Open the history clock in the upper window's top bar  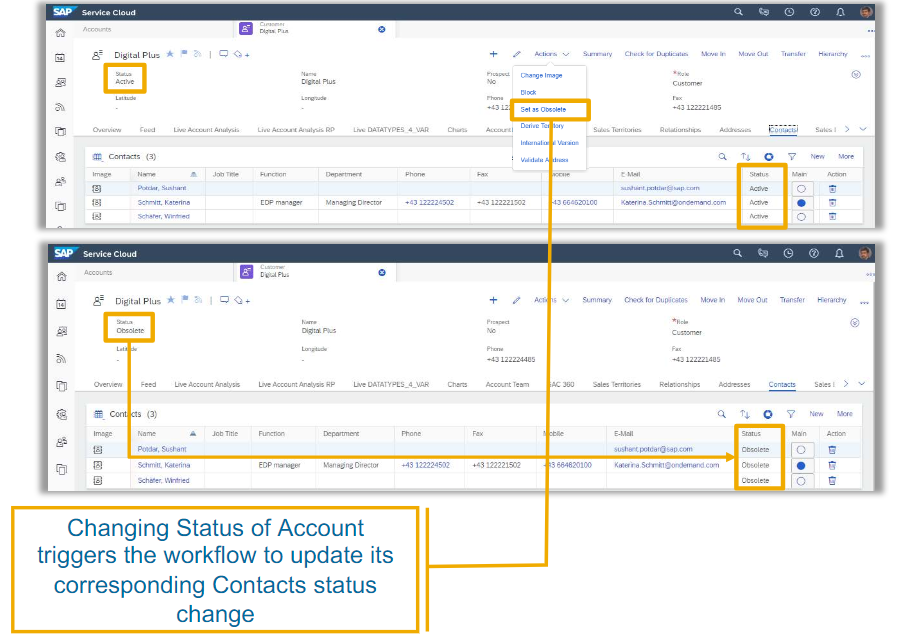coord(789,11)
